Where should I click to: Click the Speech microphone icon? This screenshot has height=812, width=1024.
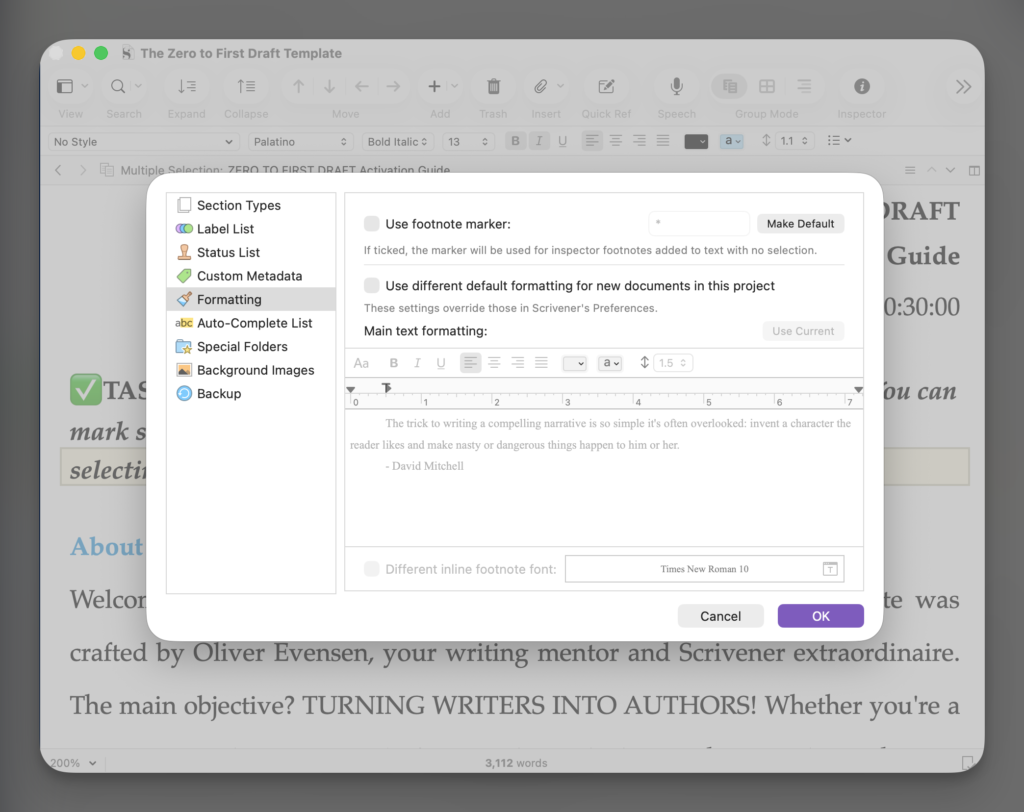point(677,87)
